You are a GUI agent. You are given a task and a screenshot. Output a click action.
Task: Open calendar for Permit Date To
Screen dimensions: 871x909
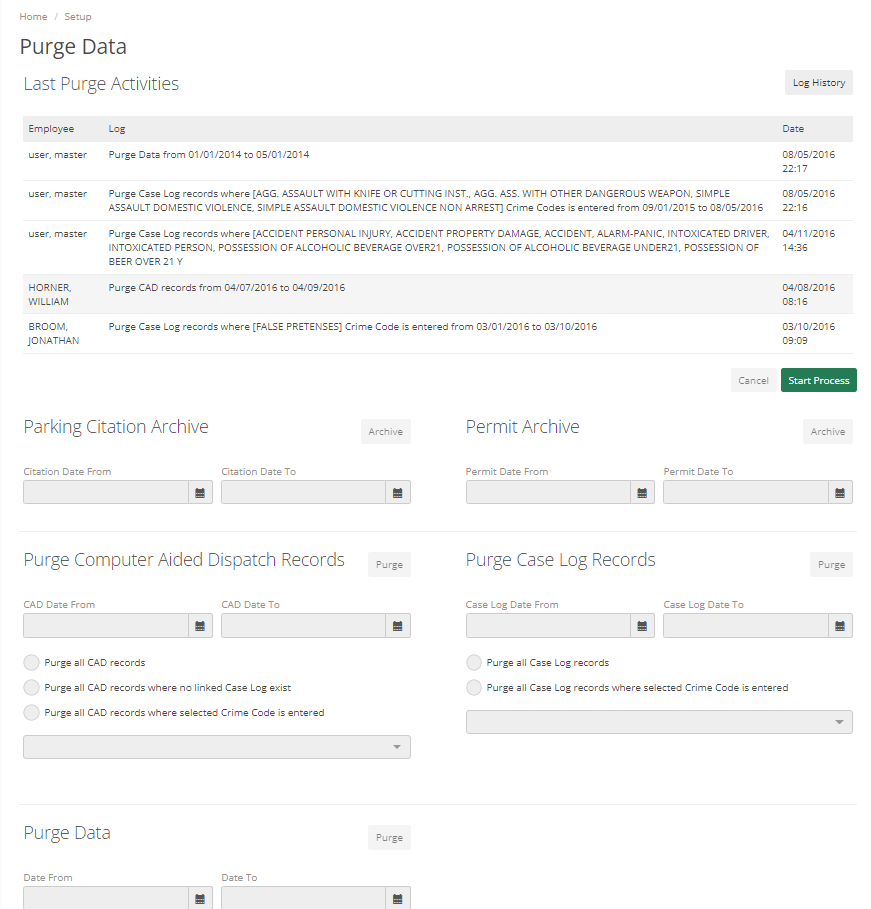click(x=840, y=492)
